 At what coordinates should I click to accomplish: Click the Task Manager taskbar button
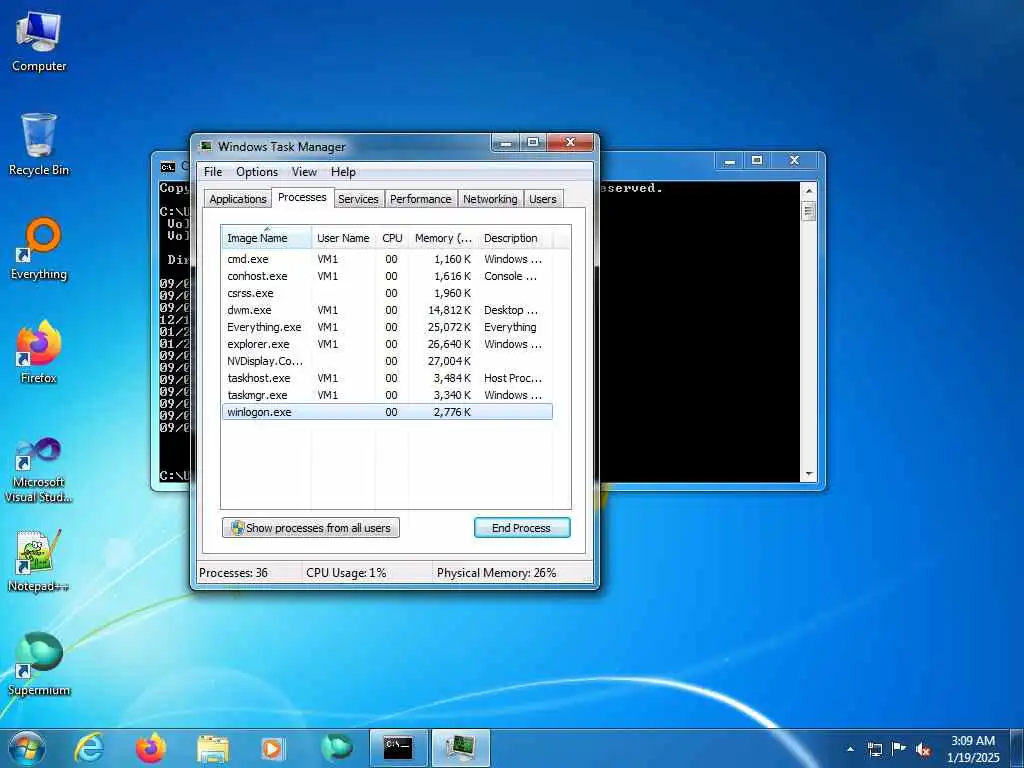pos(460,748)
